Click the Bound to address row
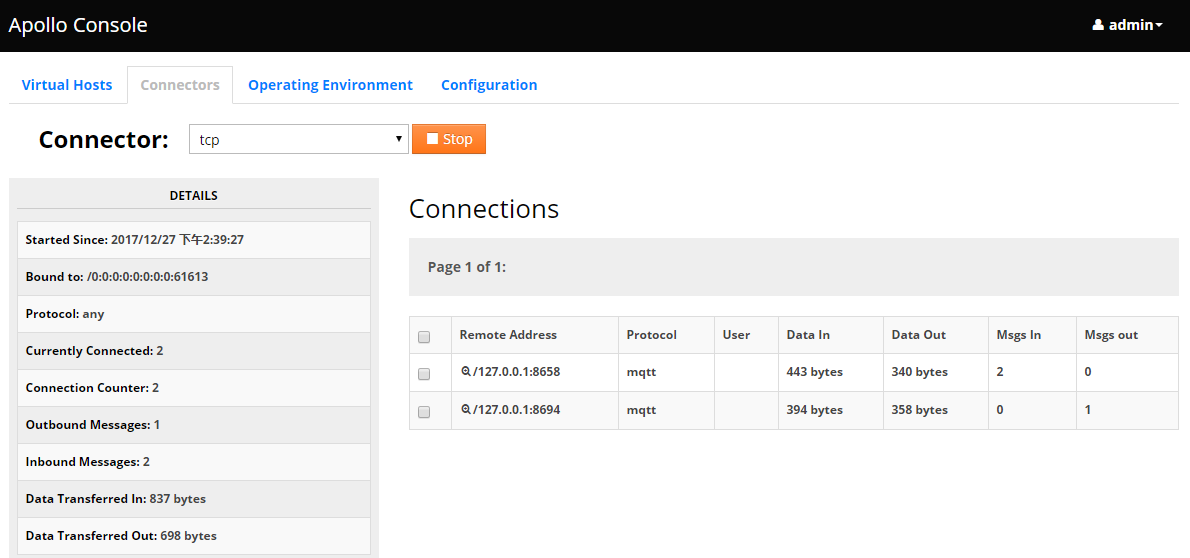The image size is (1190, 558). pyautogui.click(x=194, y=277)
